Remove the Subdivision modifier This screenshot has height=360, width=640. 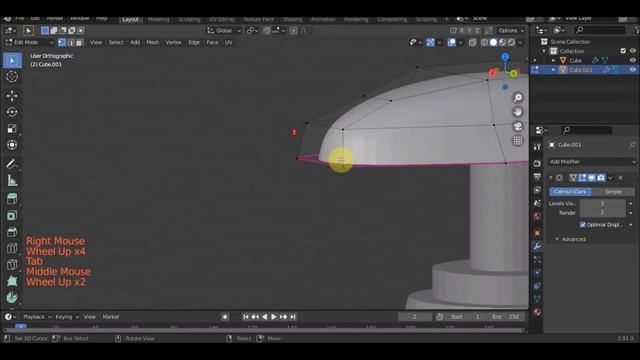[620, 178]
